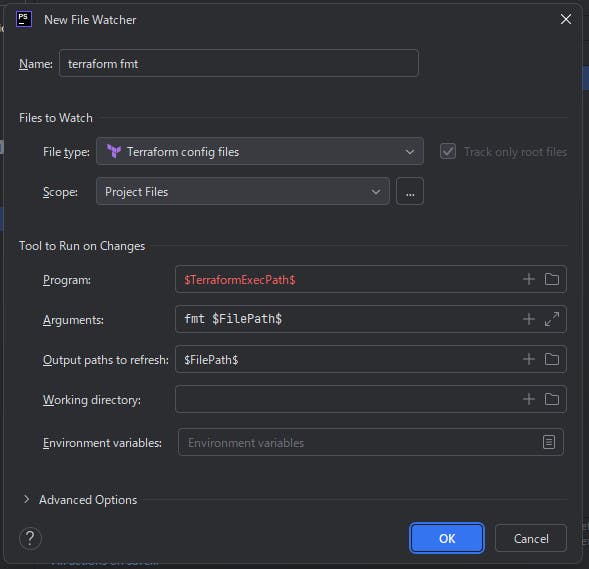Open the Scope Project Files dropdown
589x569 pixels.
click(243, 192)
